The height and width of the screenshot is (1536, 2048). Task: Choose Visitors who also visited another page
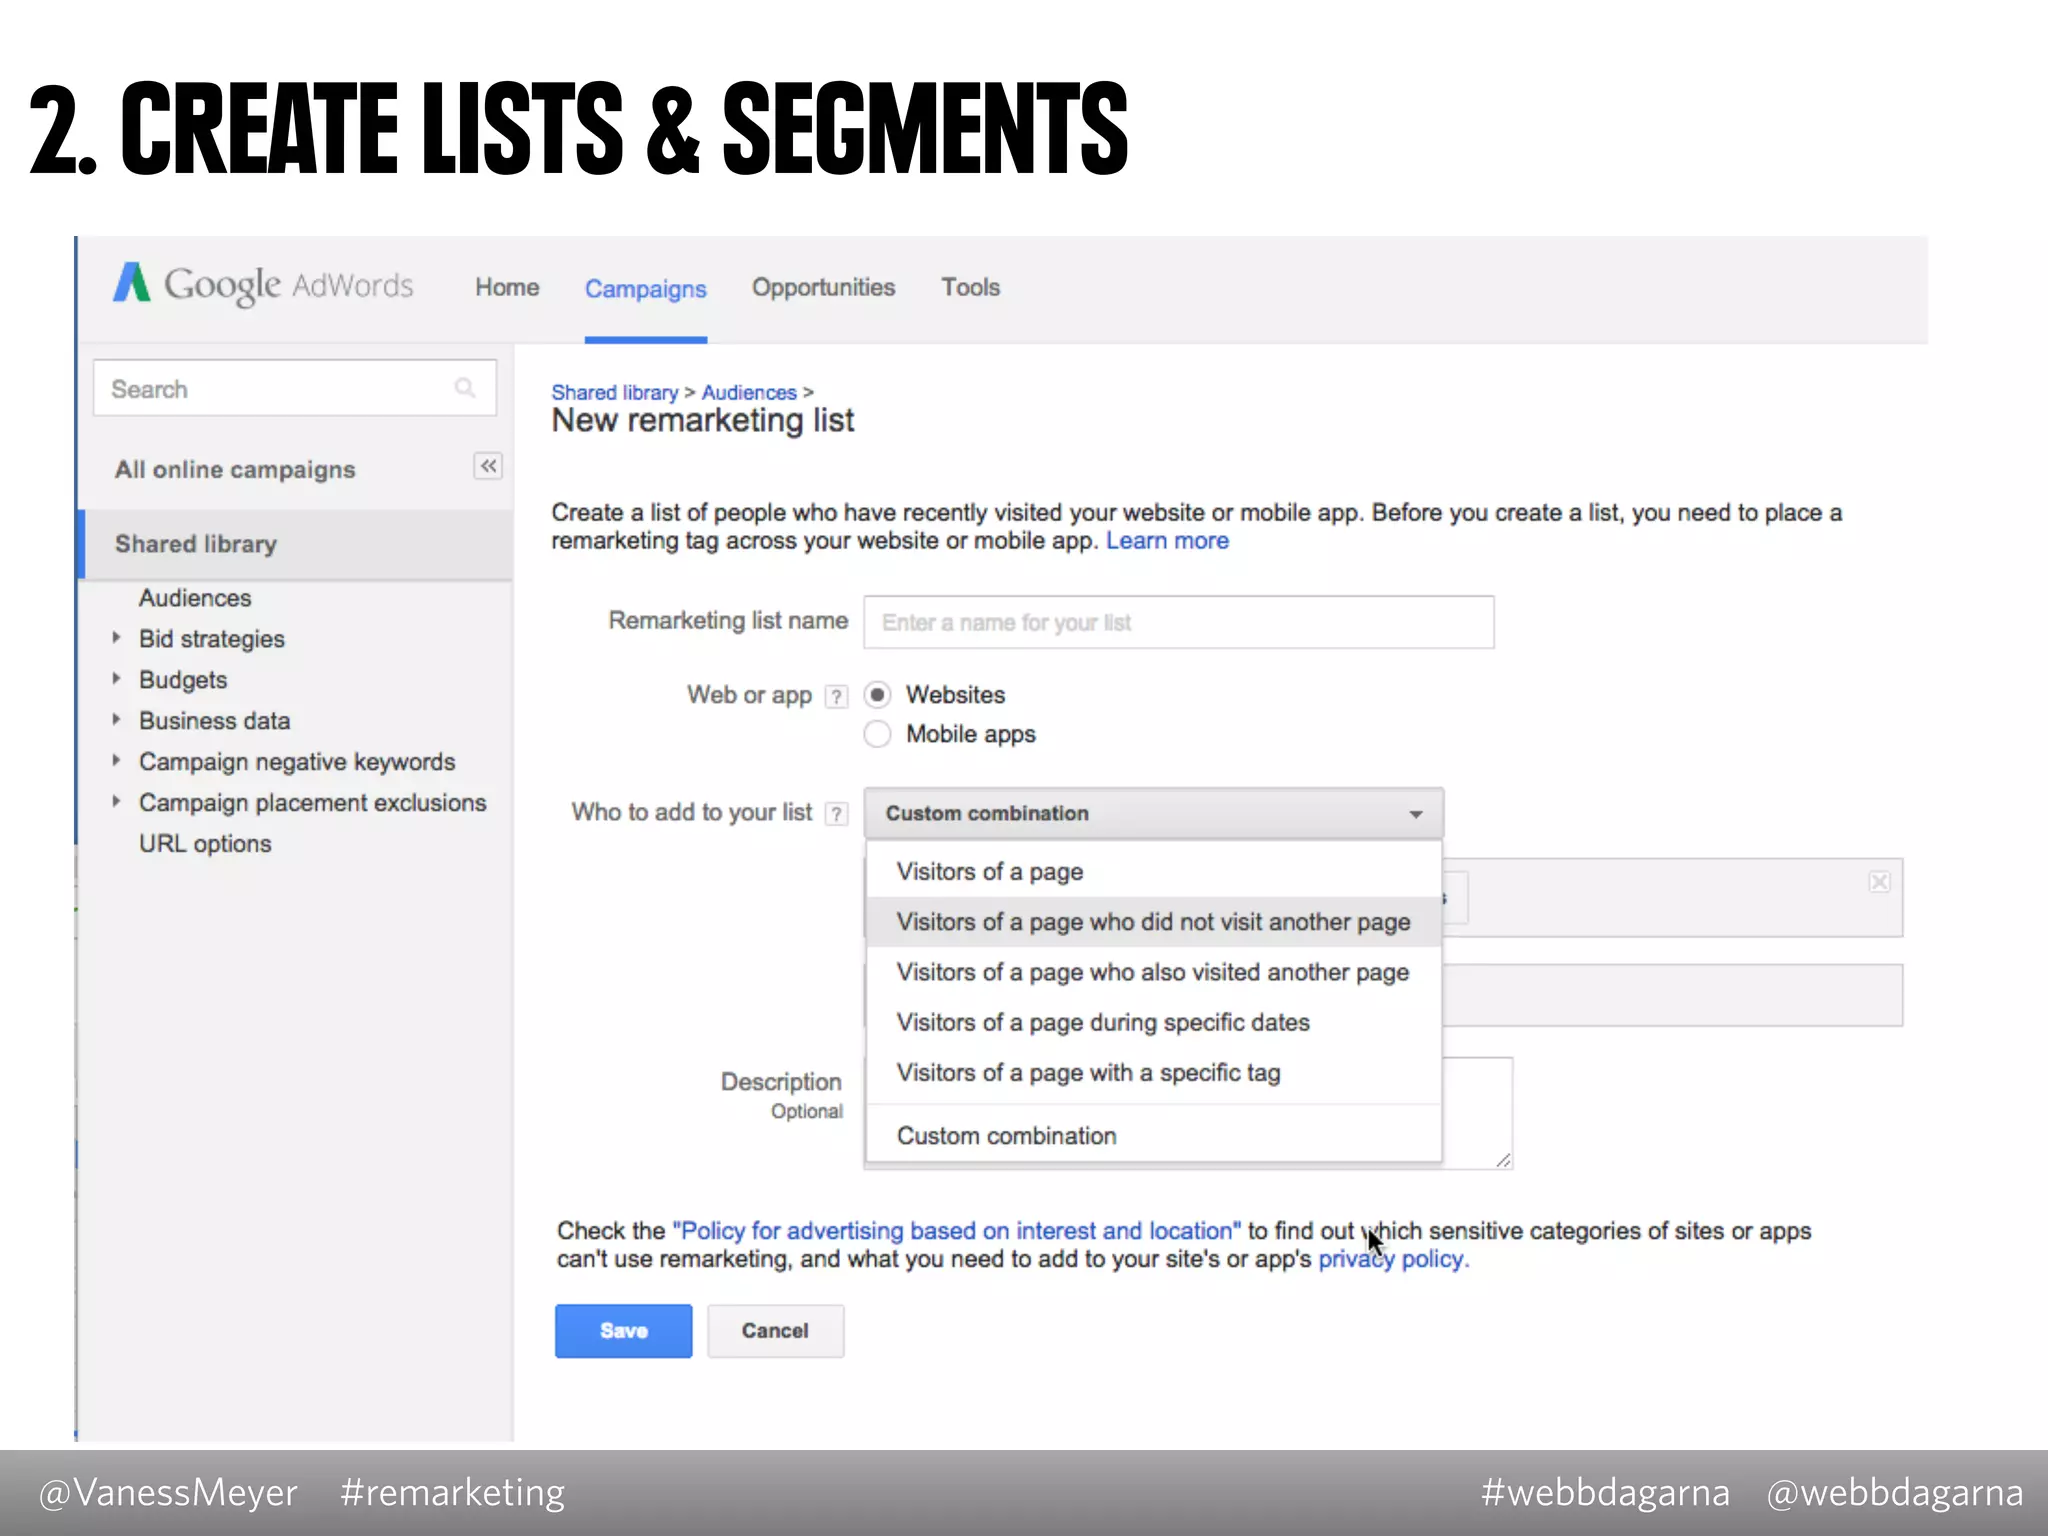point(1154,972)
